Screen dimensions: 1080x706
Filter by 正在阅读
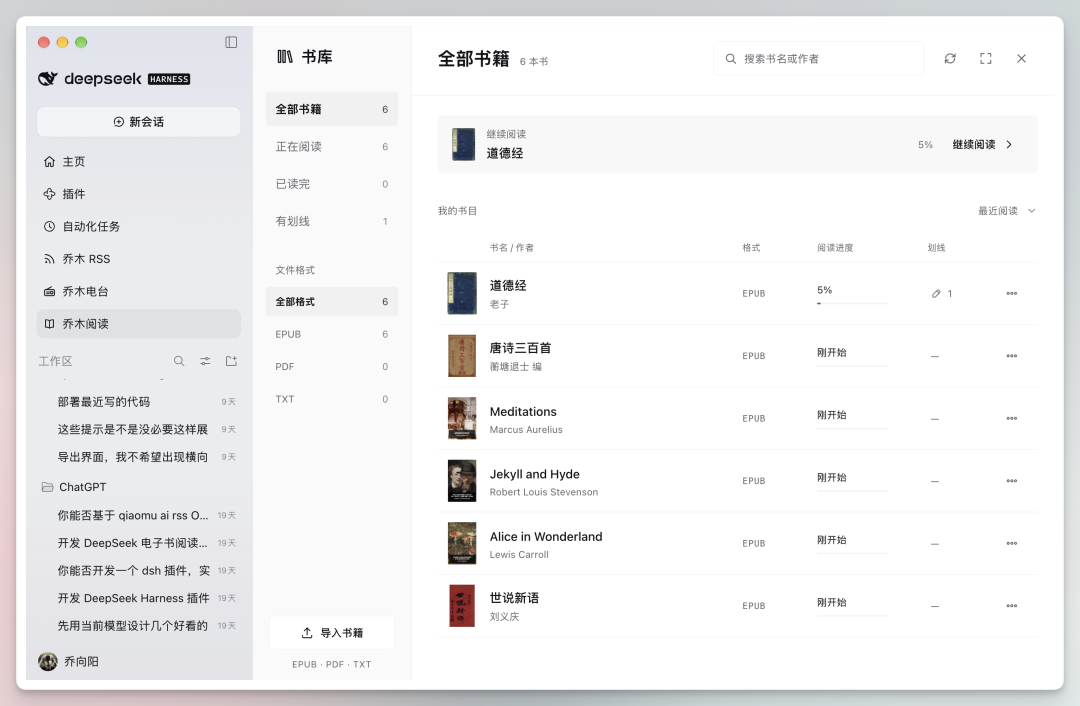click(331, 147)
